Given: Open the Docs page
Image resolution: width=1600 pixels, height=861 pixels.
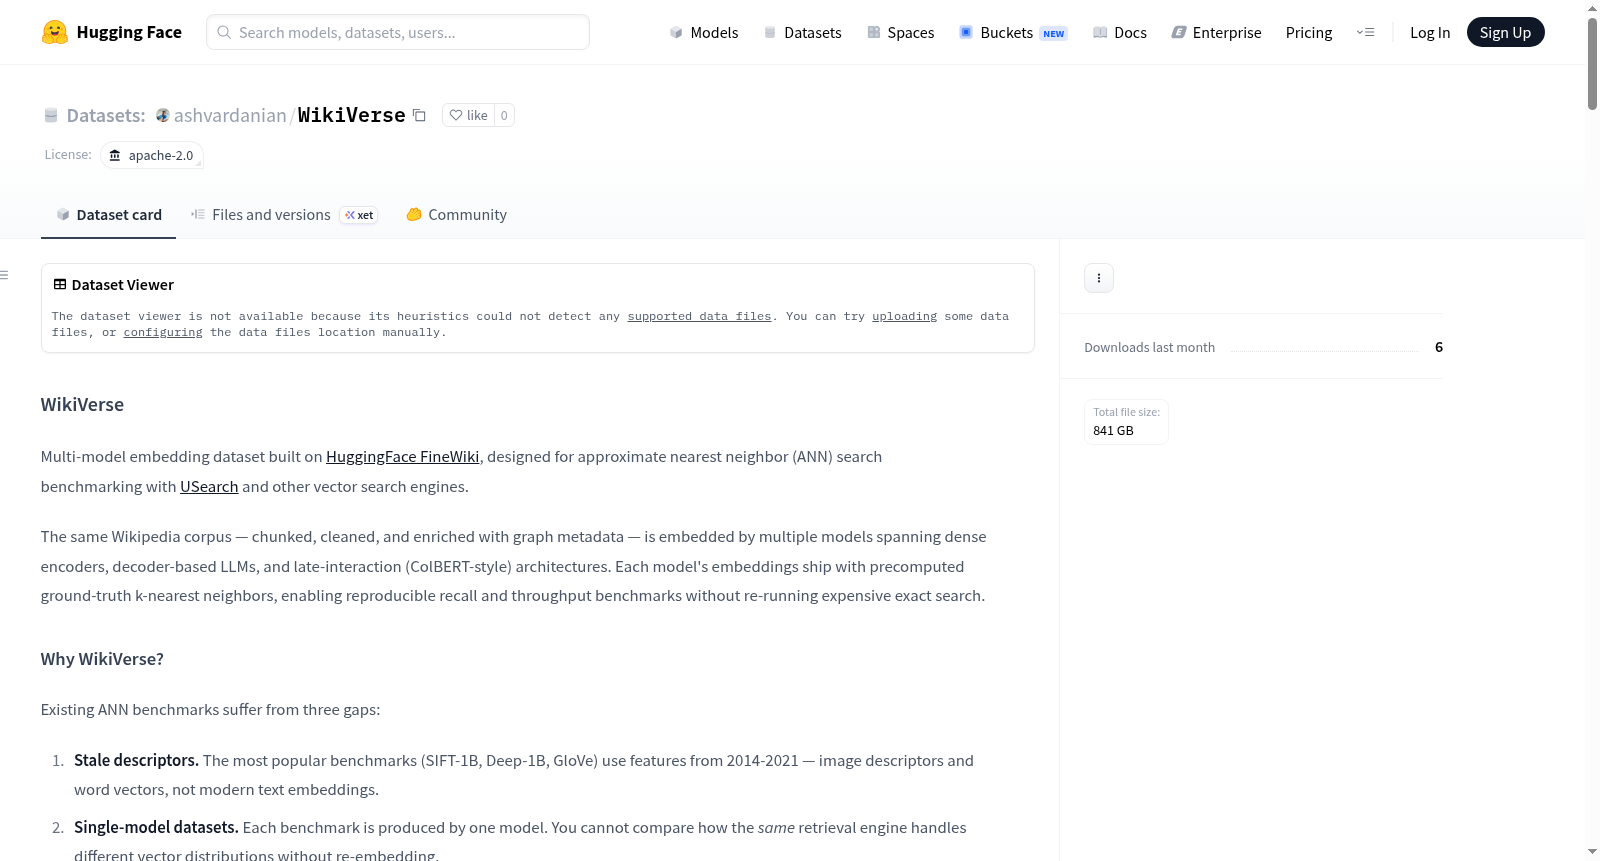Looking at the screenshot, I should tap(1120, 32).
